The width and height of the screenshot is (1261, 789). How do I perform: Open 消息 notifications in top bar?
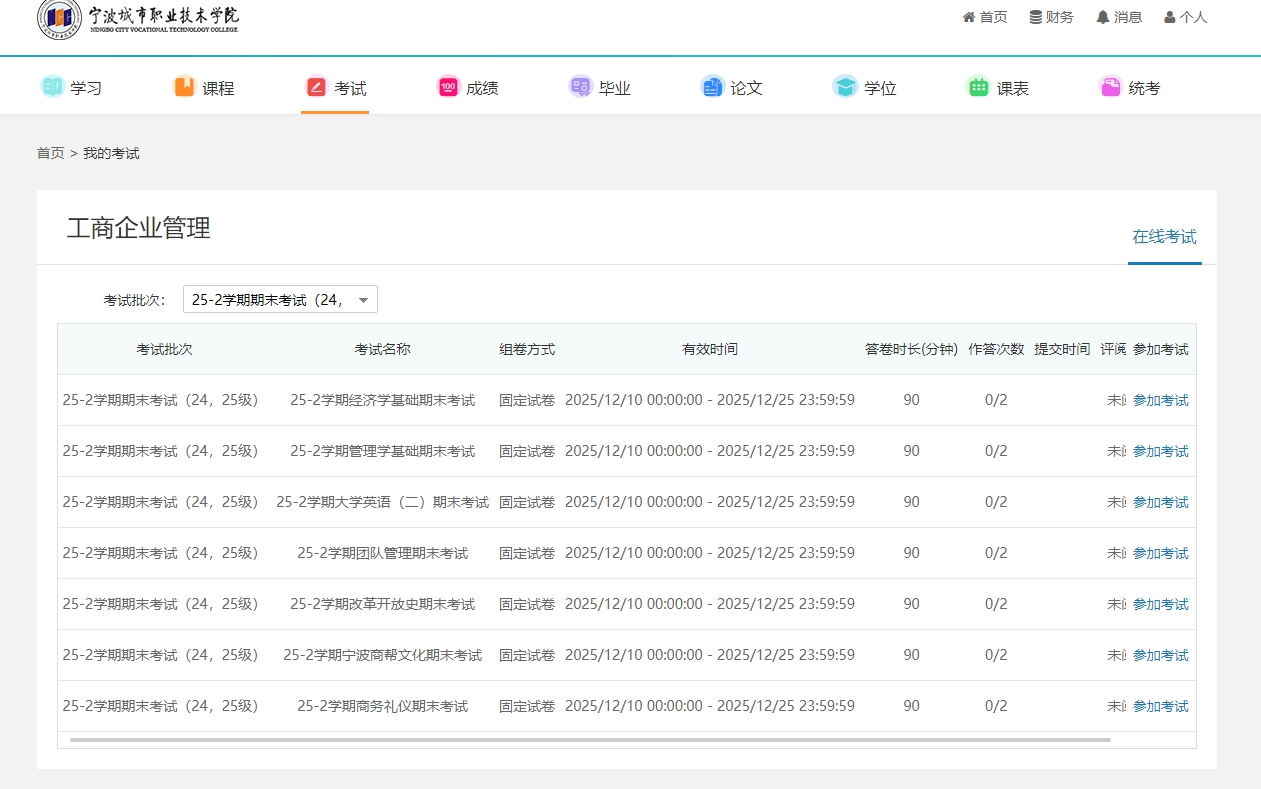(1119, 17)
